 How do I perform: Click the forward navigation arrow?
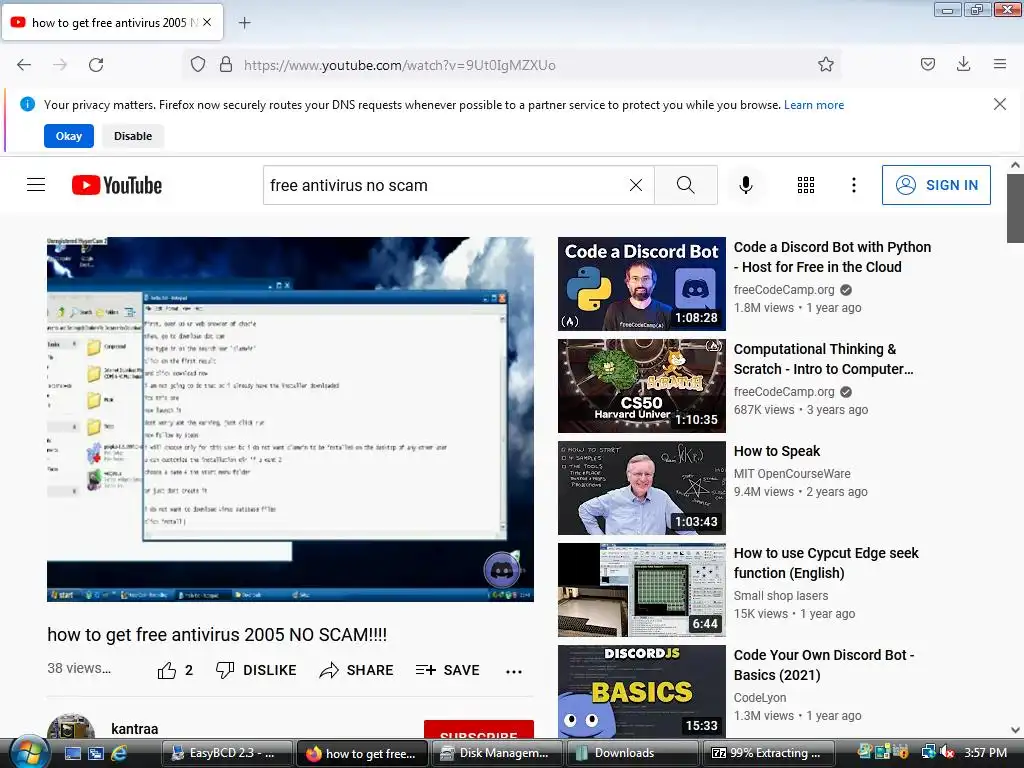pos(60,65)
